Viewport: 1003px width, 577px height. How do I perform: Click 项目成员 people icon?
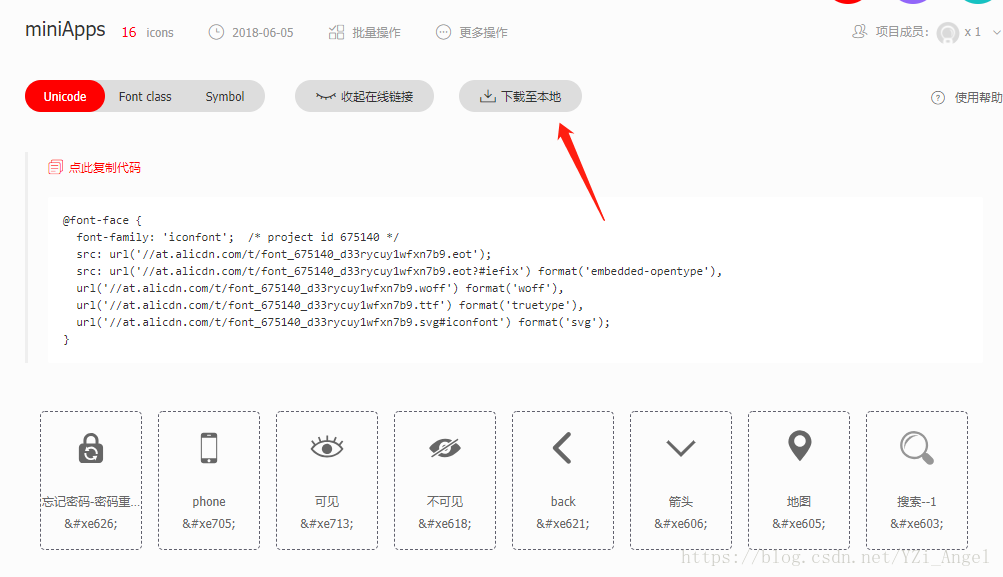coord(860,31)
